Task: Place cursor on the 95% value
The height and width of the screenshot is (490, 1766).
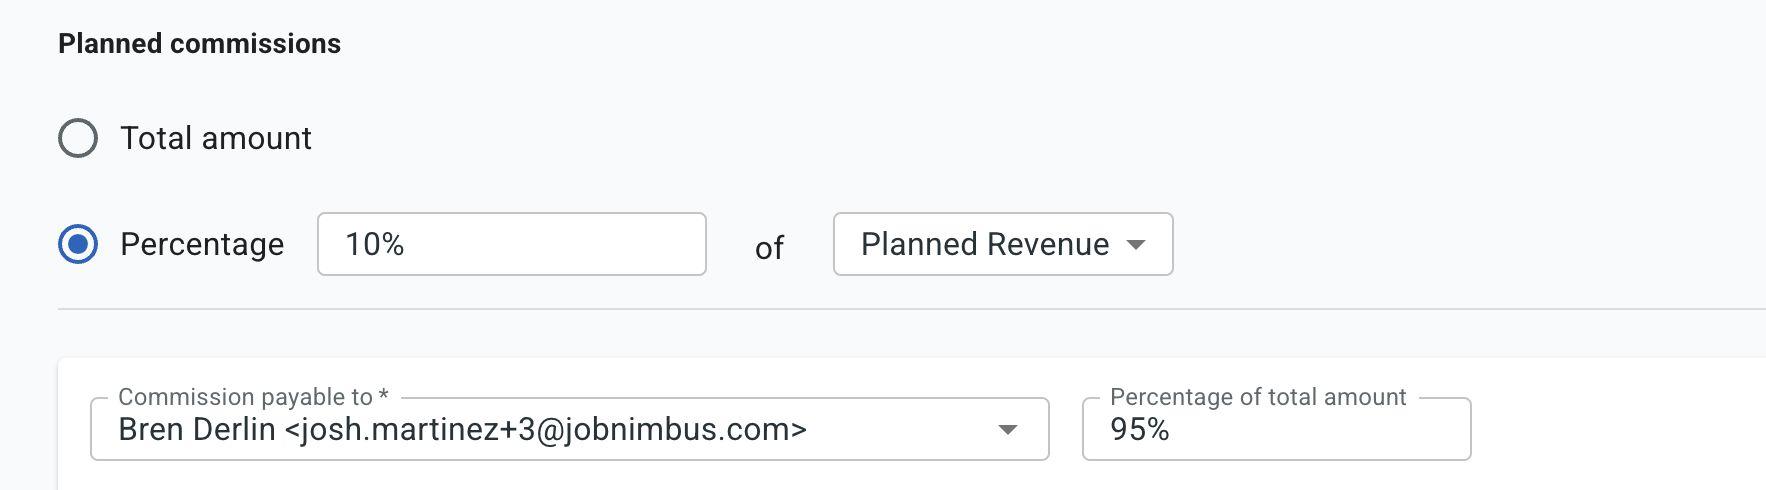Action: pos(1140,429)
